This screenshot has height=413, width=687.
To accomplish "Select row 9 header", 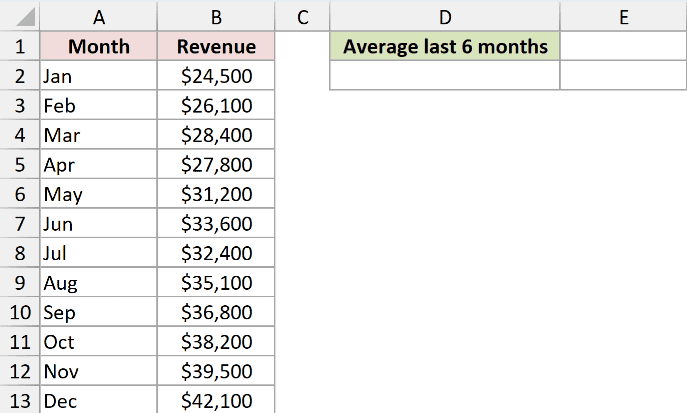I will tap(20, 282).
